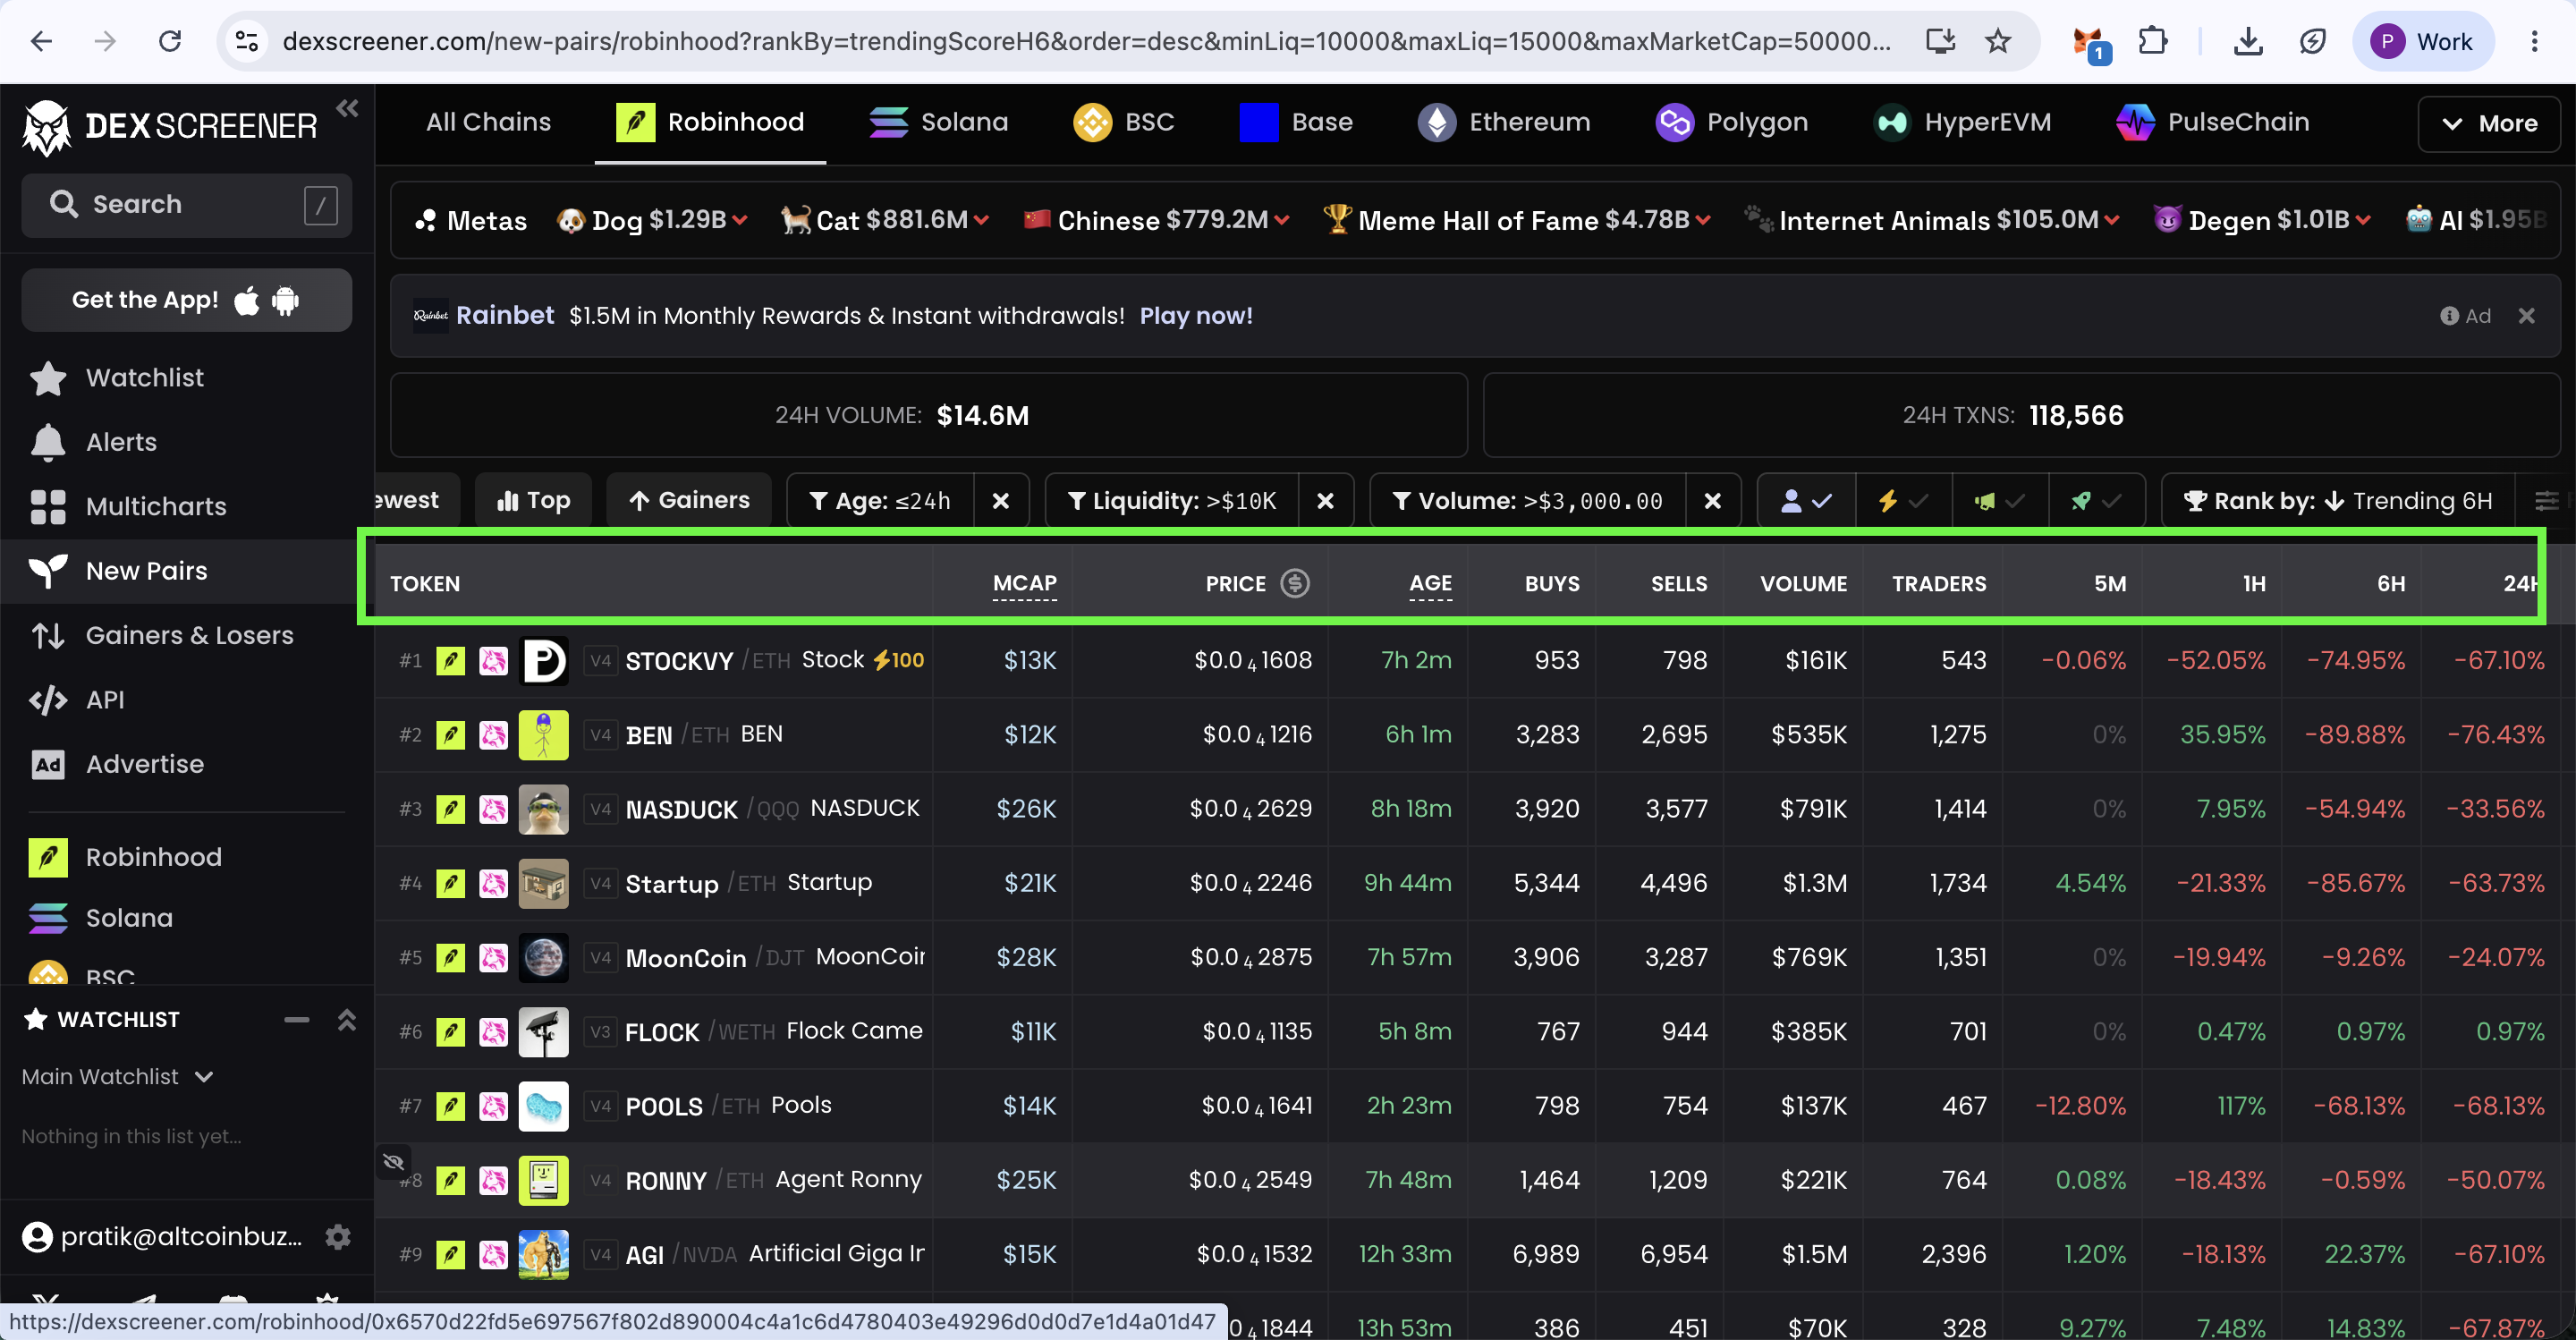Screen dimensions: 2576x1340
Task: Switch to the Base chain tab
Action: pos(1296,122)
